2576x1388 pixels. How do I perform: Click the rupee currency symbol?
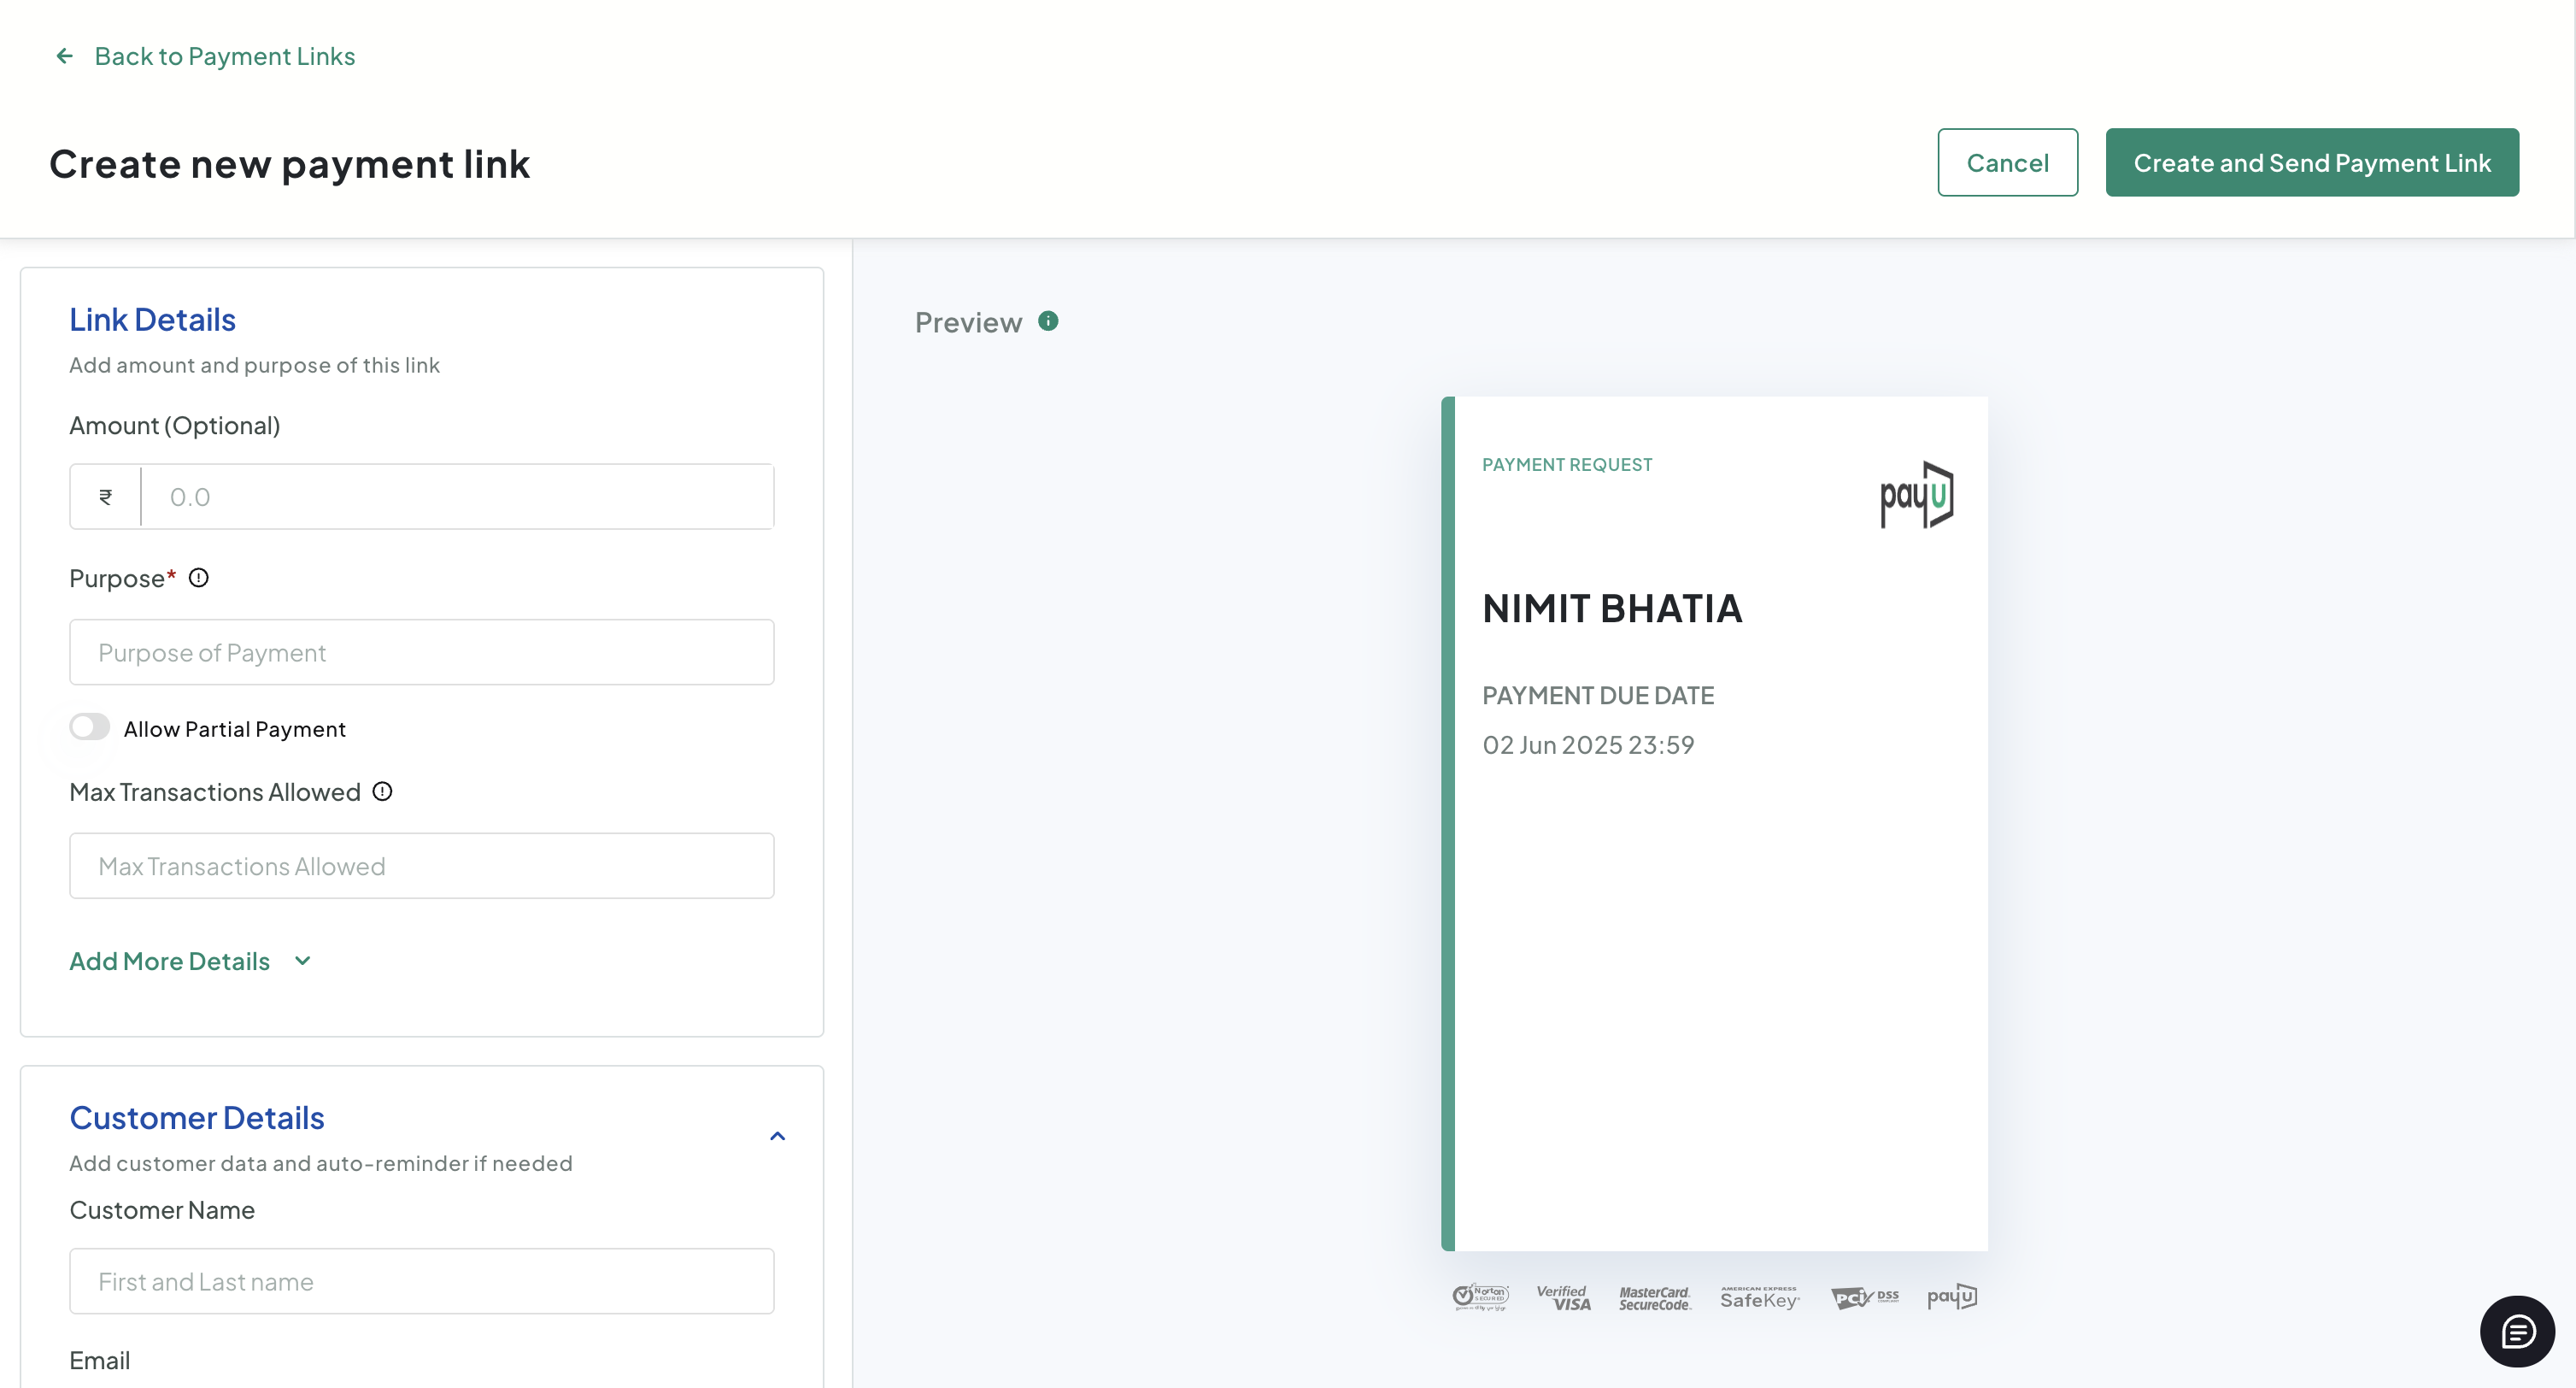(x=105, y=497)
